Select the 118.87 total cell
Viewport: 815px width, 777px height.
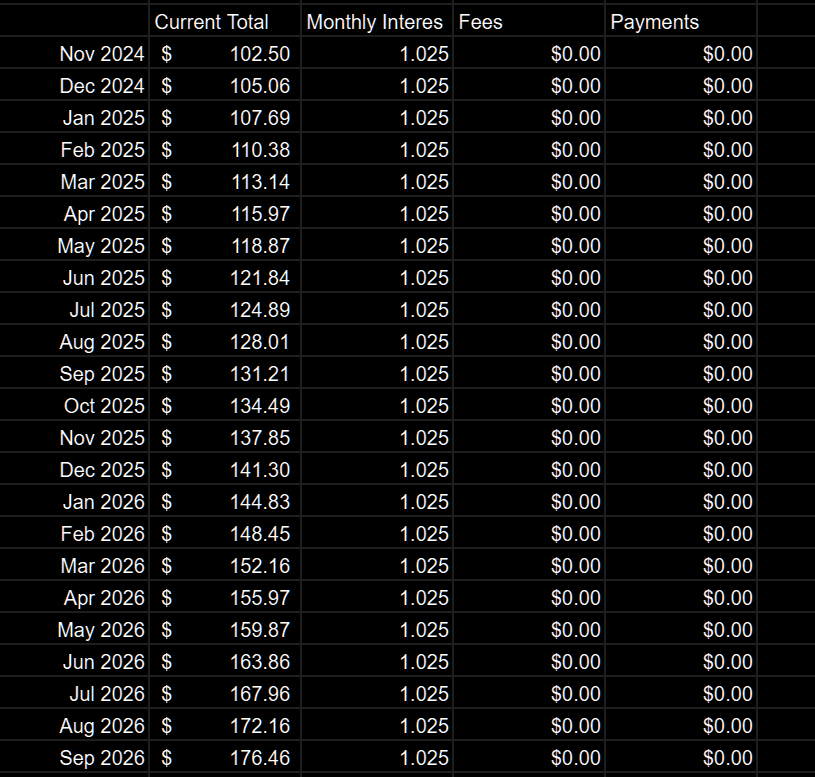(225, 245)
